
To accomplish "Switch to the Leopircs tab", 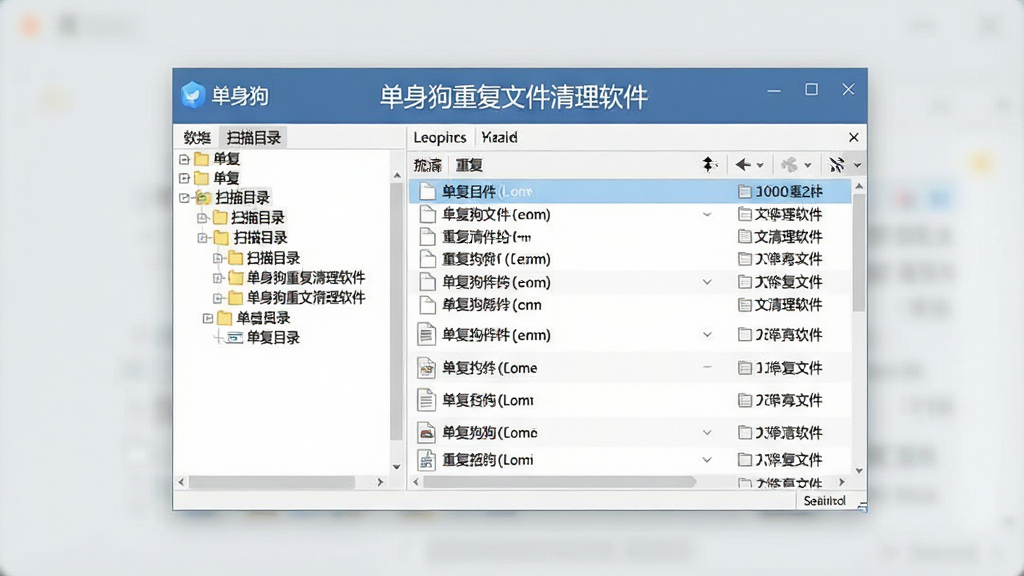I will click(440, 137).
